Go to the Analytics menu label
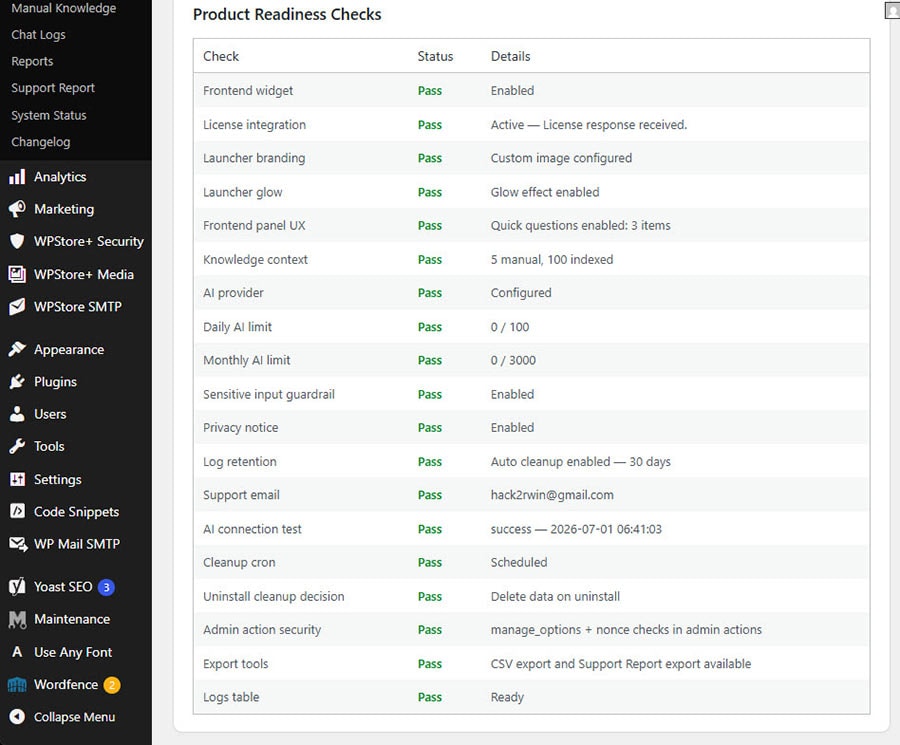The image size is (900, 745). tap(60, 177)
